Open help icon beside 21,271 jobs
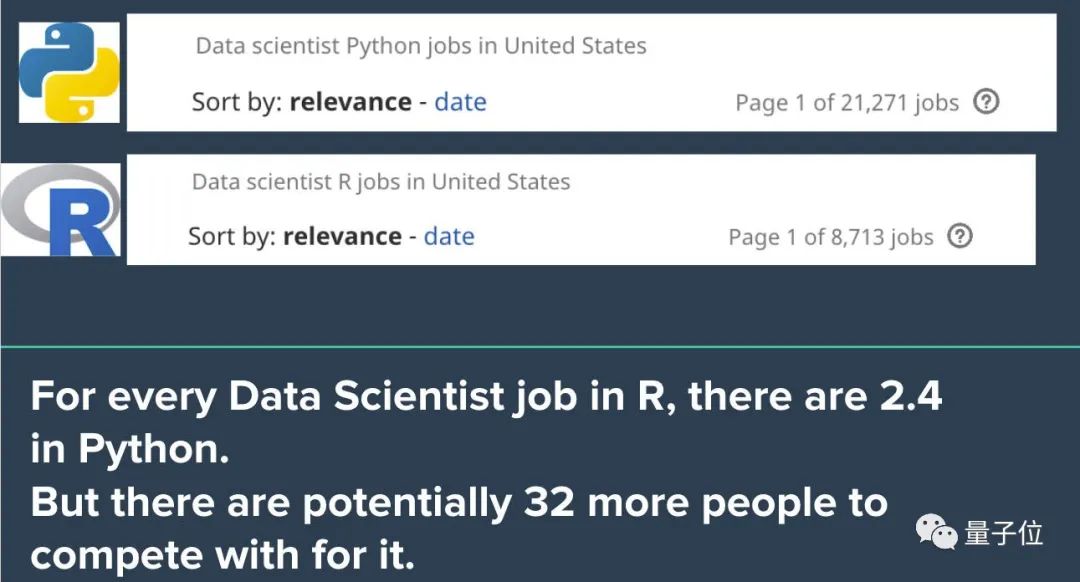The image size is (1080, 582). [x=986, y=101]
